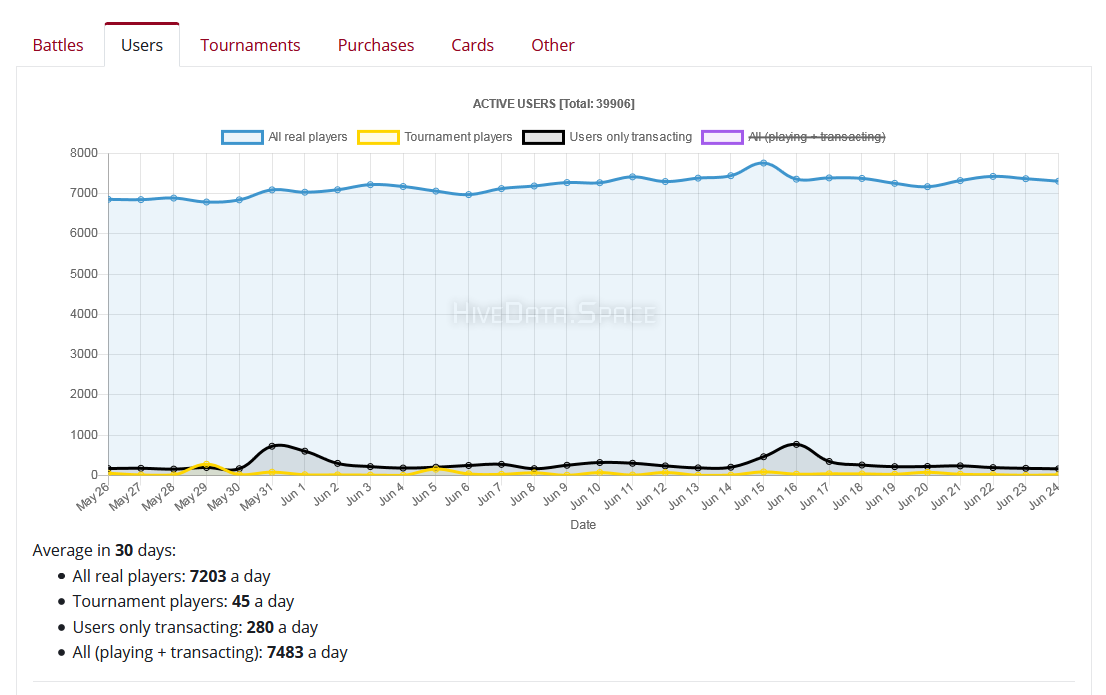Screen dimensions: 1106x695
Task: Toggle Tournament players yellow legend swatch
Action: [x=378, y=137]
